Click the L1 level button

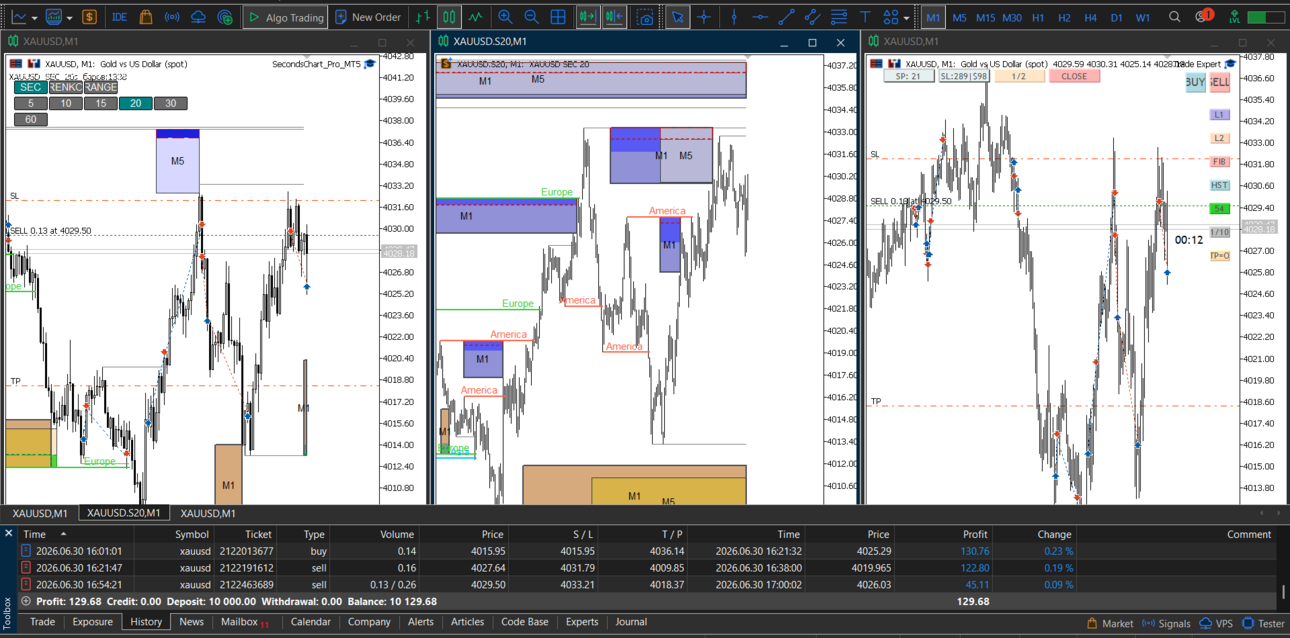coord(1219,115)
